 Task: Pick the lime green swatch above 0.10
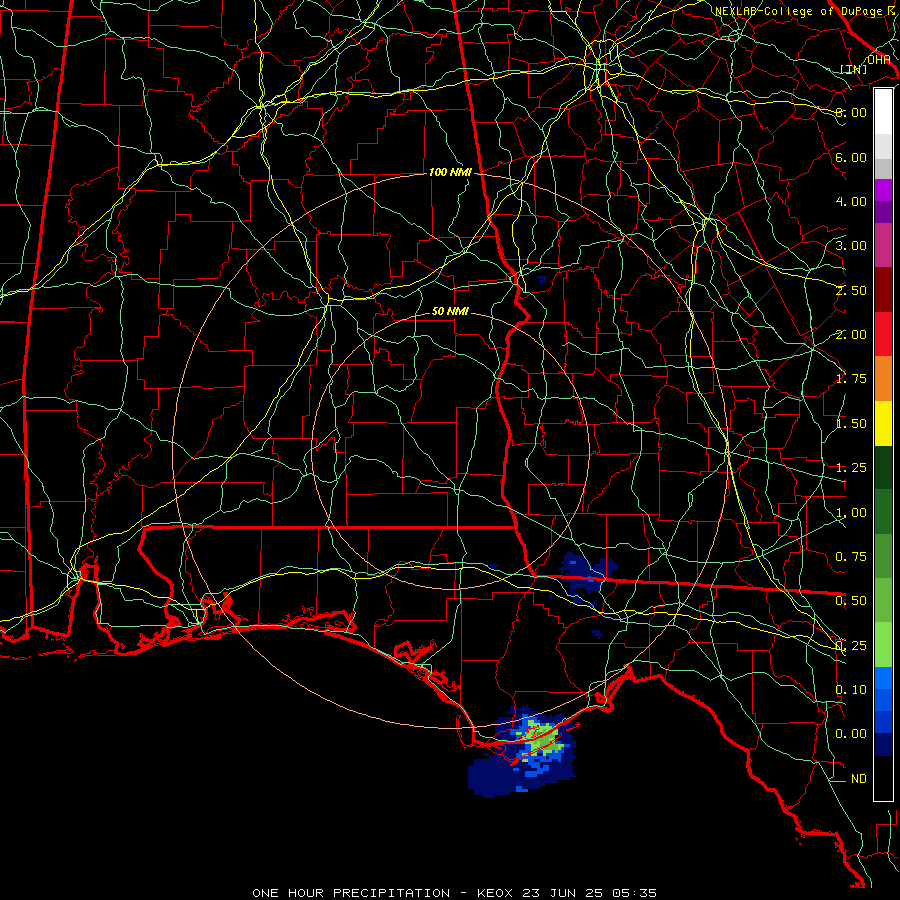click(x=883, y=645)
